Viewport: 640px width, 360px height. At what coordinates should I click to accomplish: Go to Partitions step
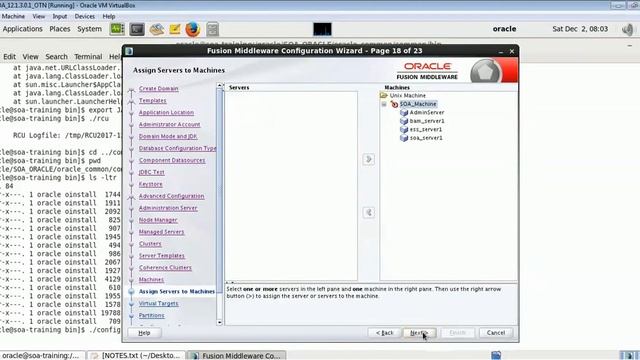(151, 316)
